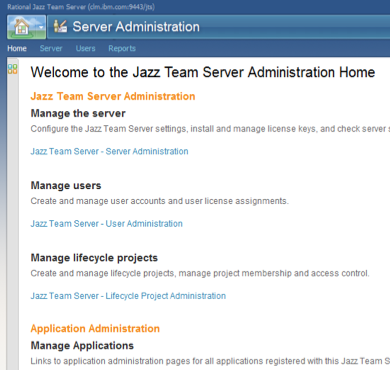Click the Server Administration title icon

[60, 26]
